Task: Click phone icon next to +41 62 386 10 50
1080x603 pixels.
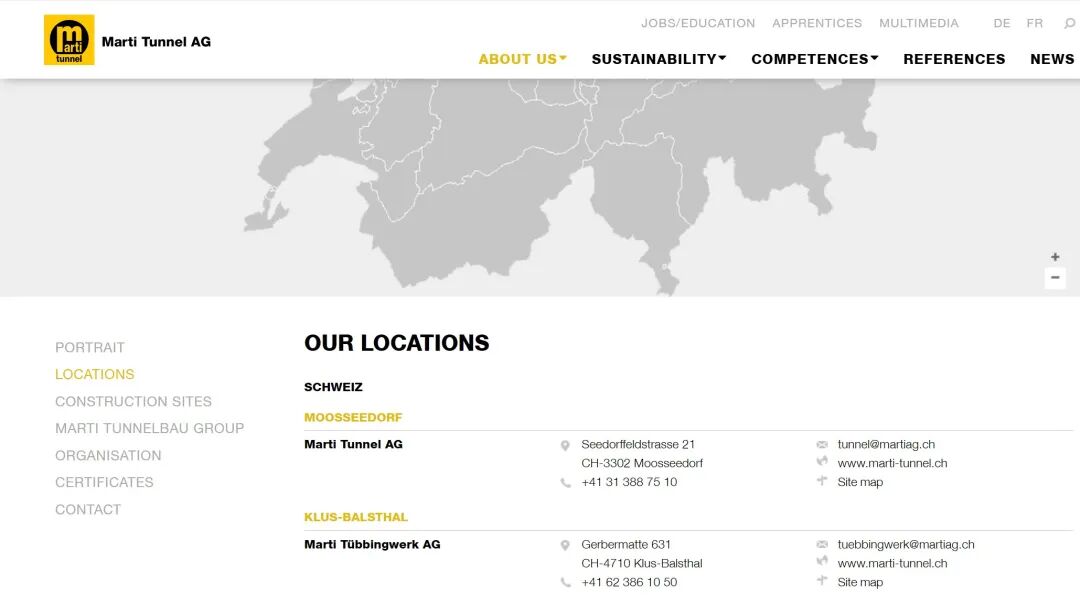Action: 565,583
